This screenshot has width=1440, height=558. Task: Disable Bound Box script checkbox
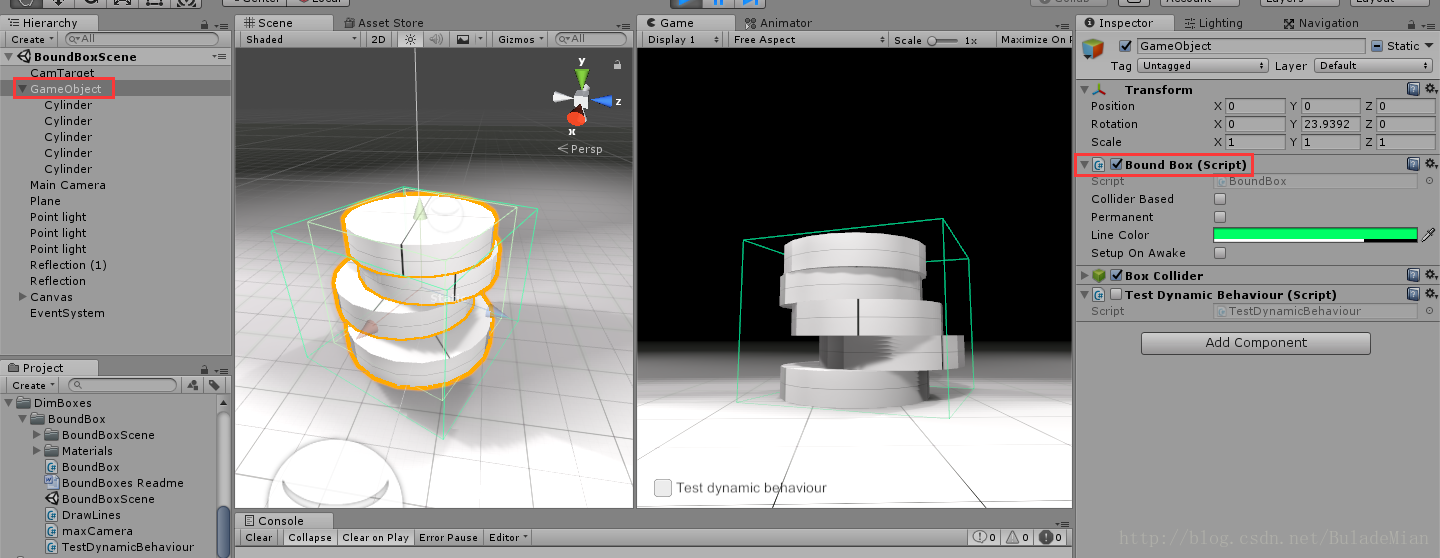tap(1116, 165)
